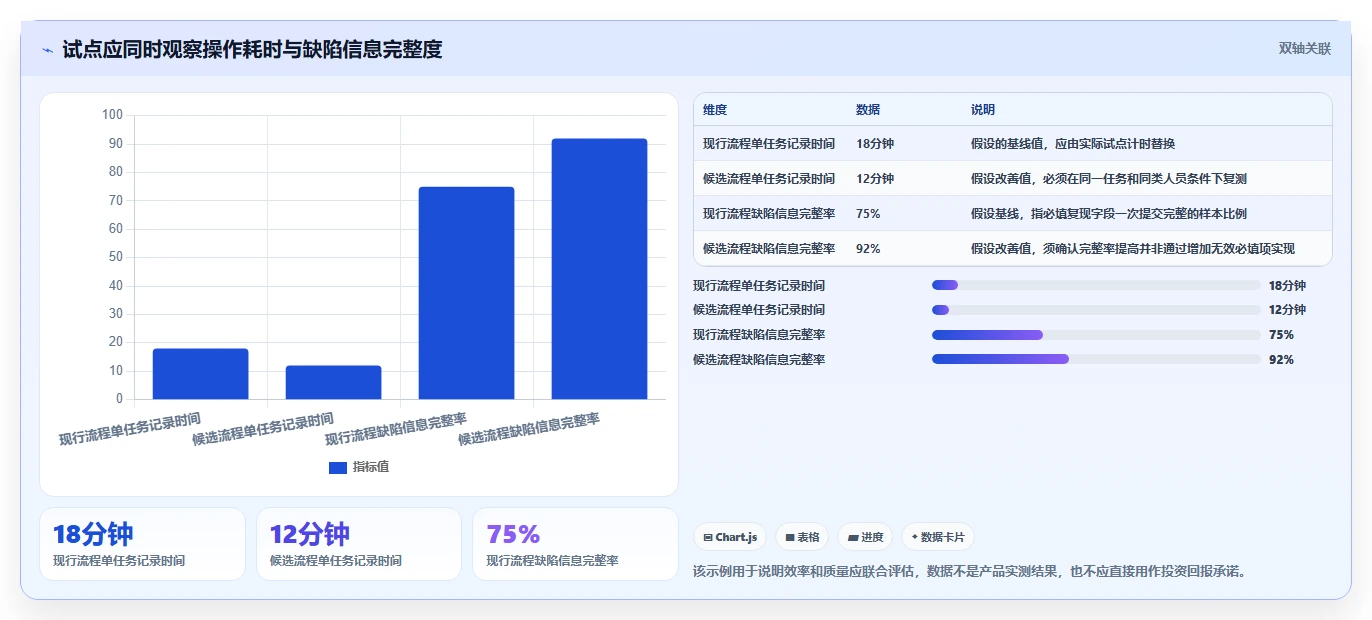Image resolution: width=1372 pixels, height=620 pixels.
Task: Click the note 假设的基线值，应由实际试点计时替换
Action: pos(1073,144)
